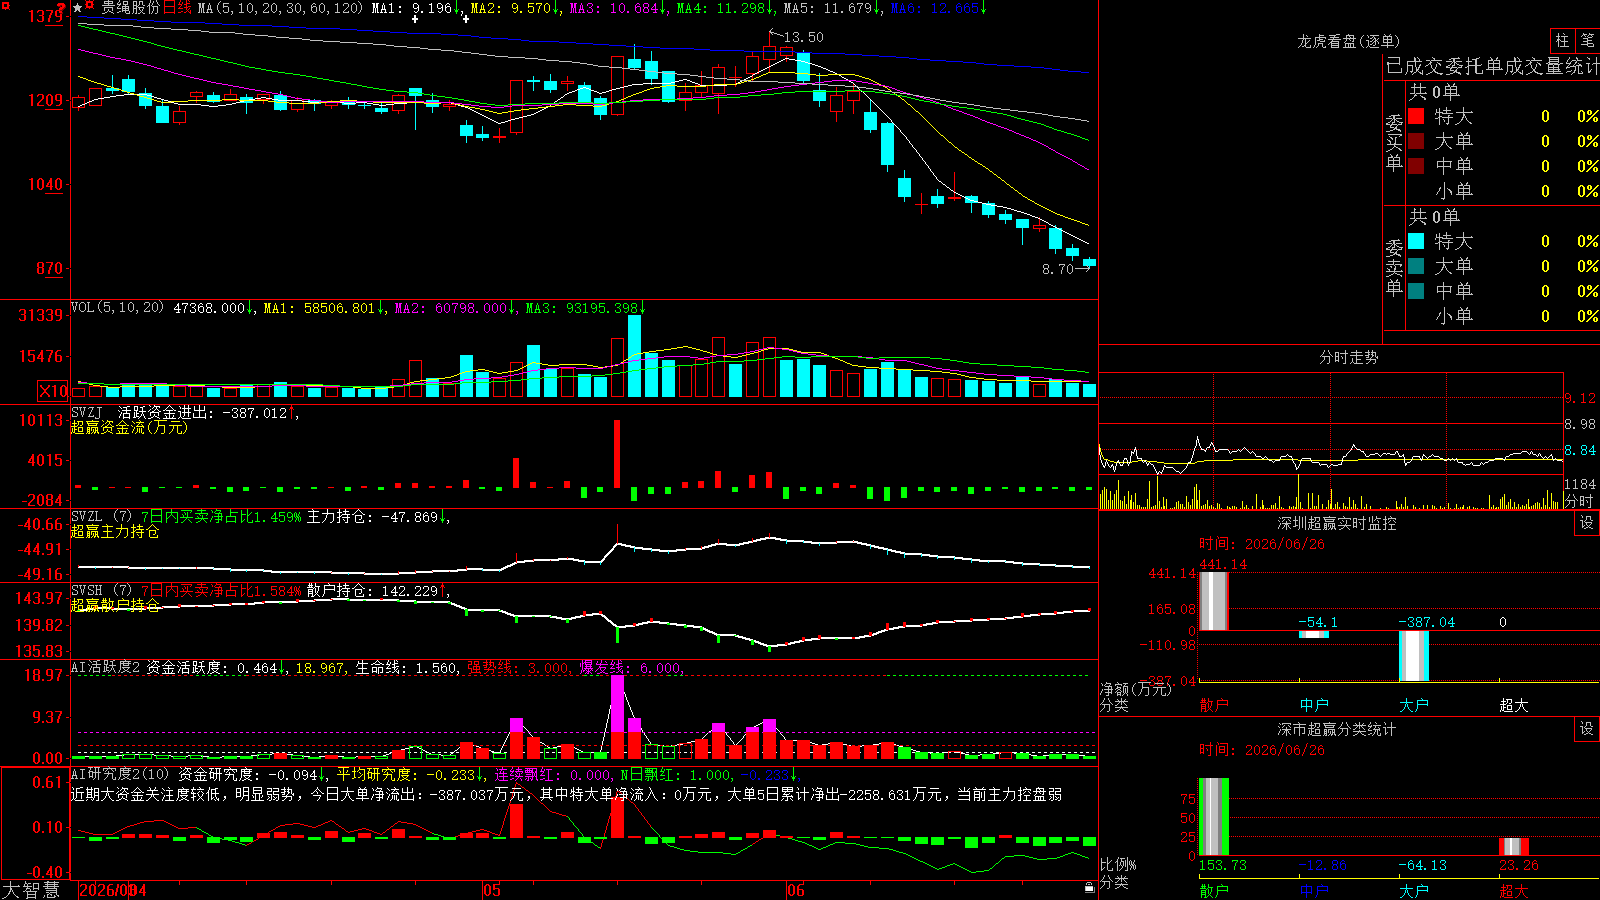The height and width of the screenshot is (900, 1600).
Task: Click the 委卖单 section label
Action: pyautogui.click(x=1394, y=267)
